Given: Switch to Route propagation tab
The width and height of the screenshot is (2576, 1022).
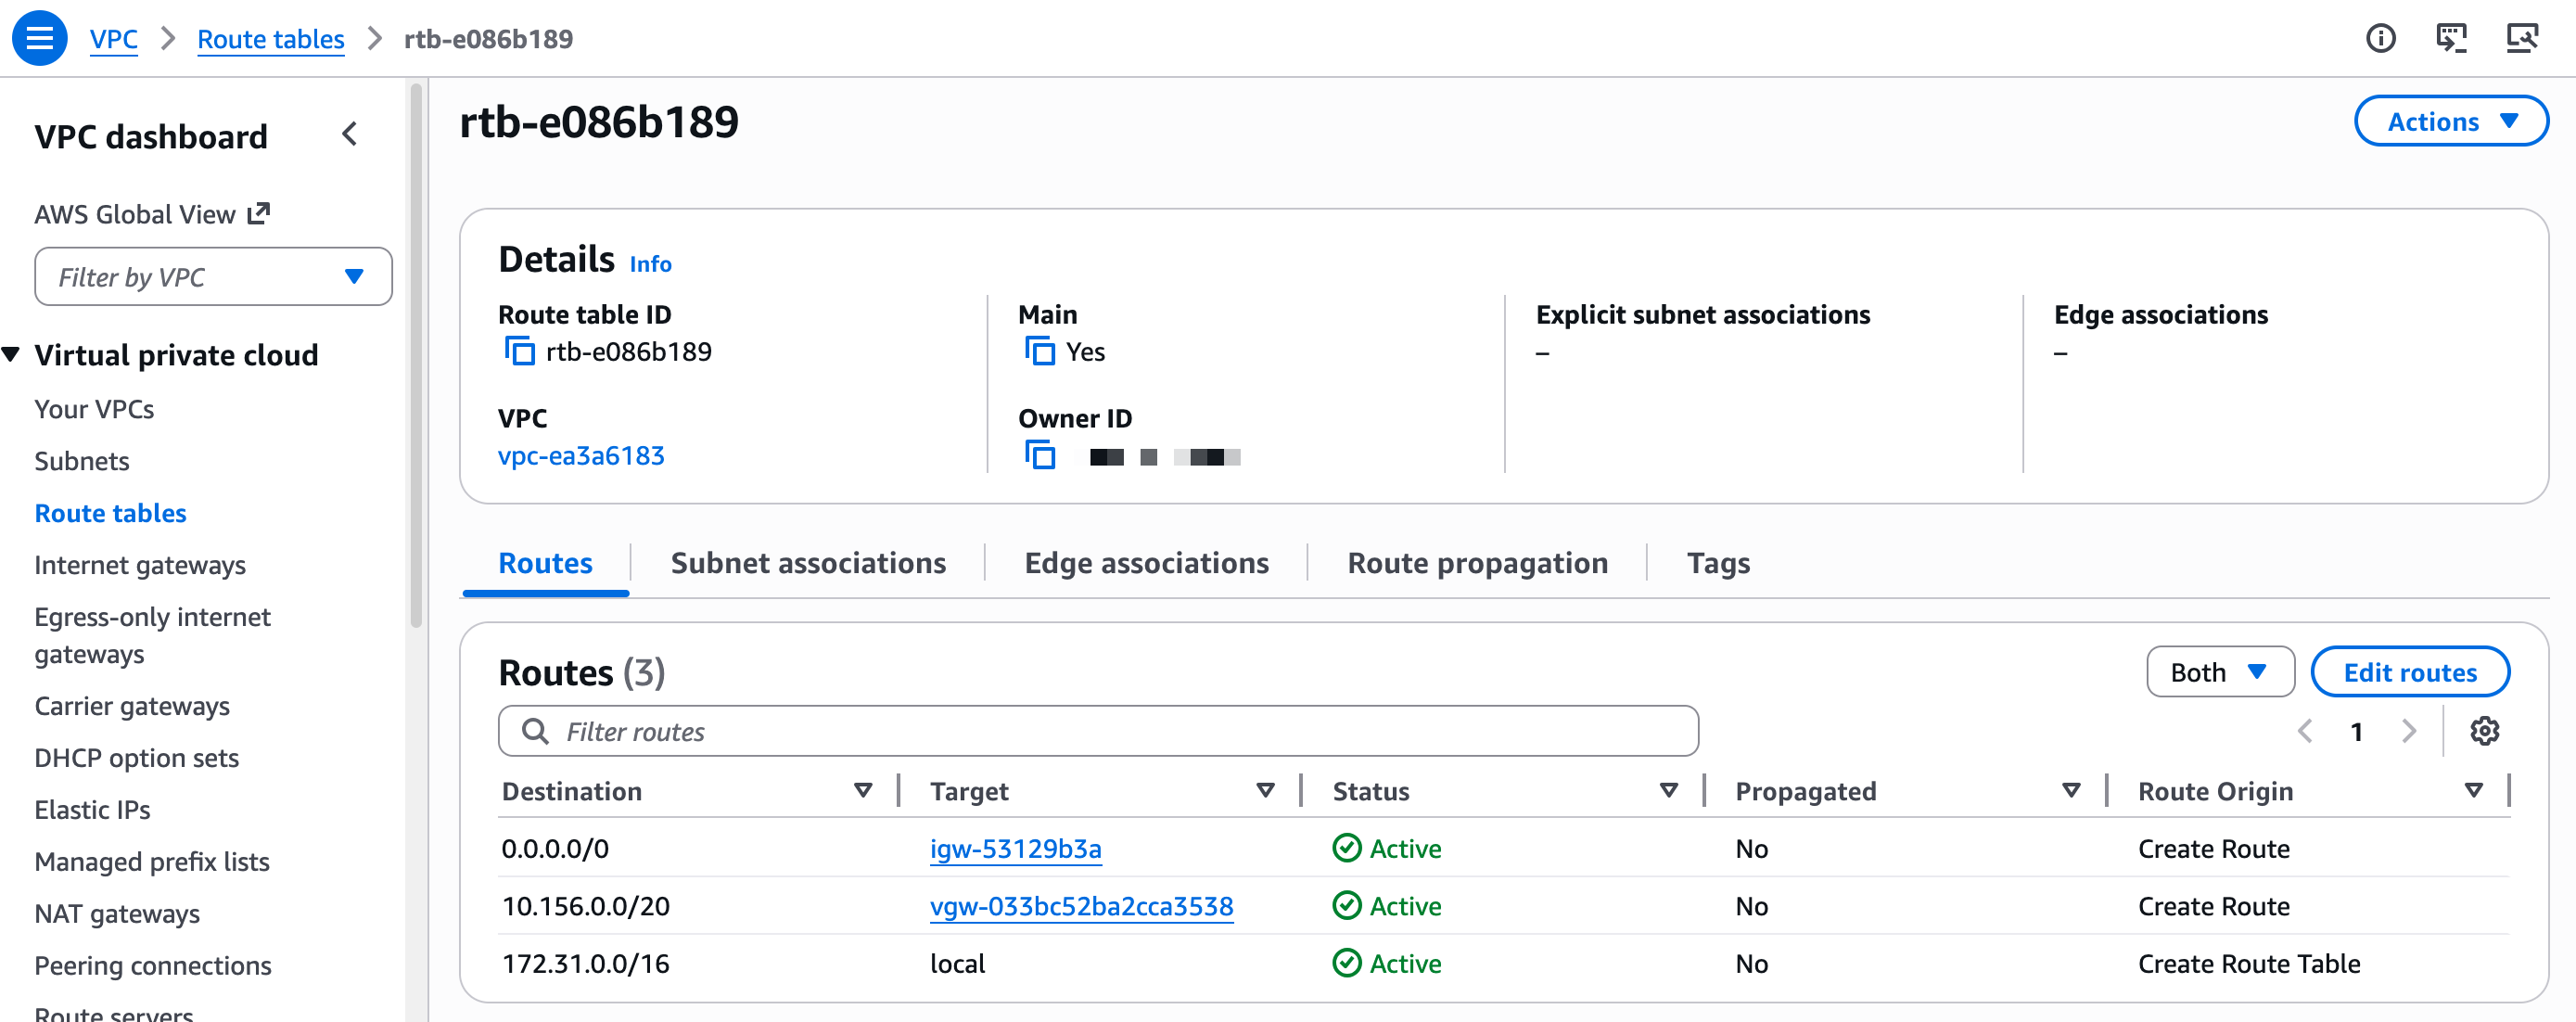Looking at the screenshot, I should click(x=1477, y=563).
